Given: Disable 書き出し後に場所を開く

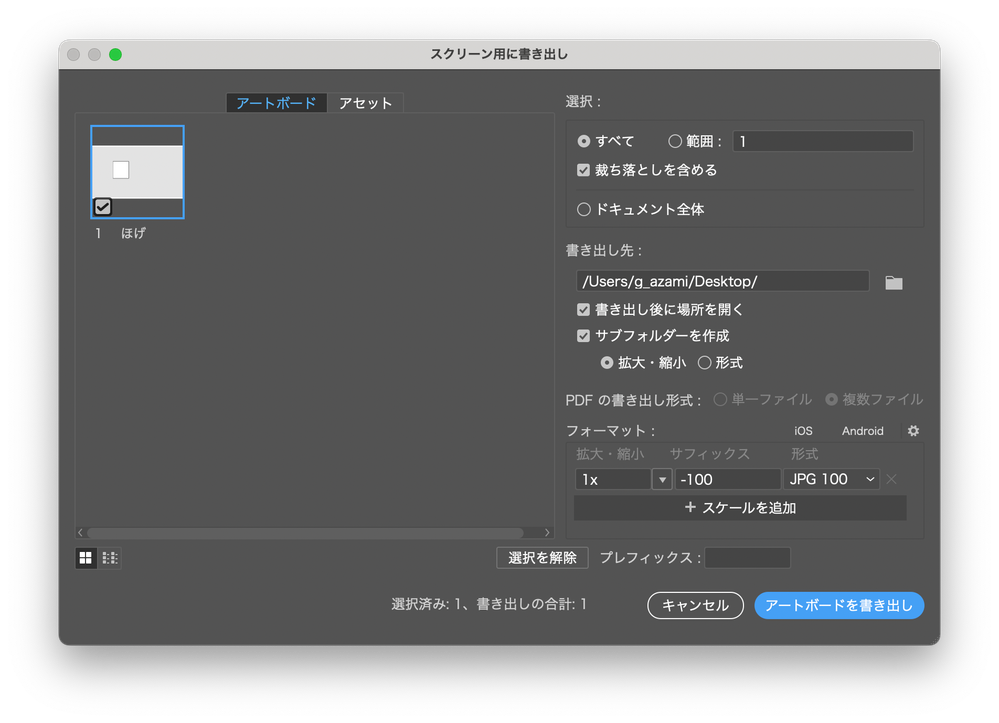Looking at the screenshot, I should point(583,309).
